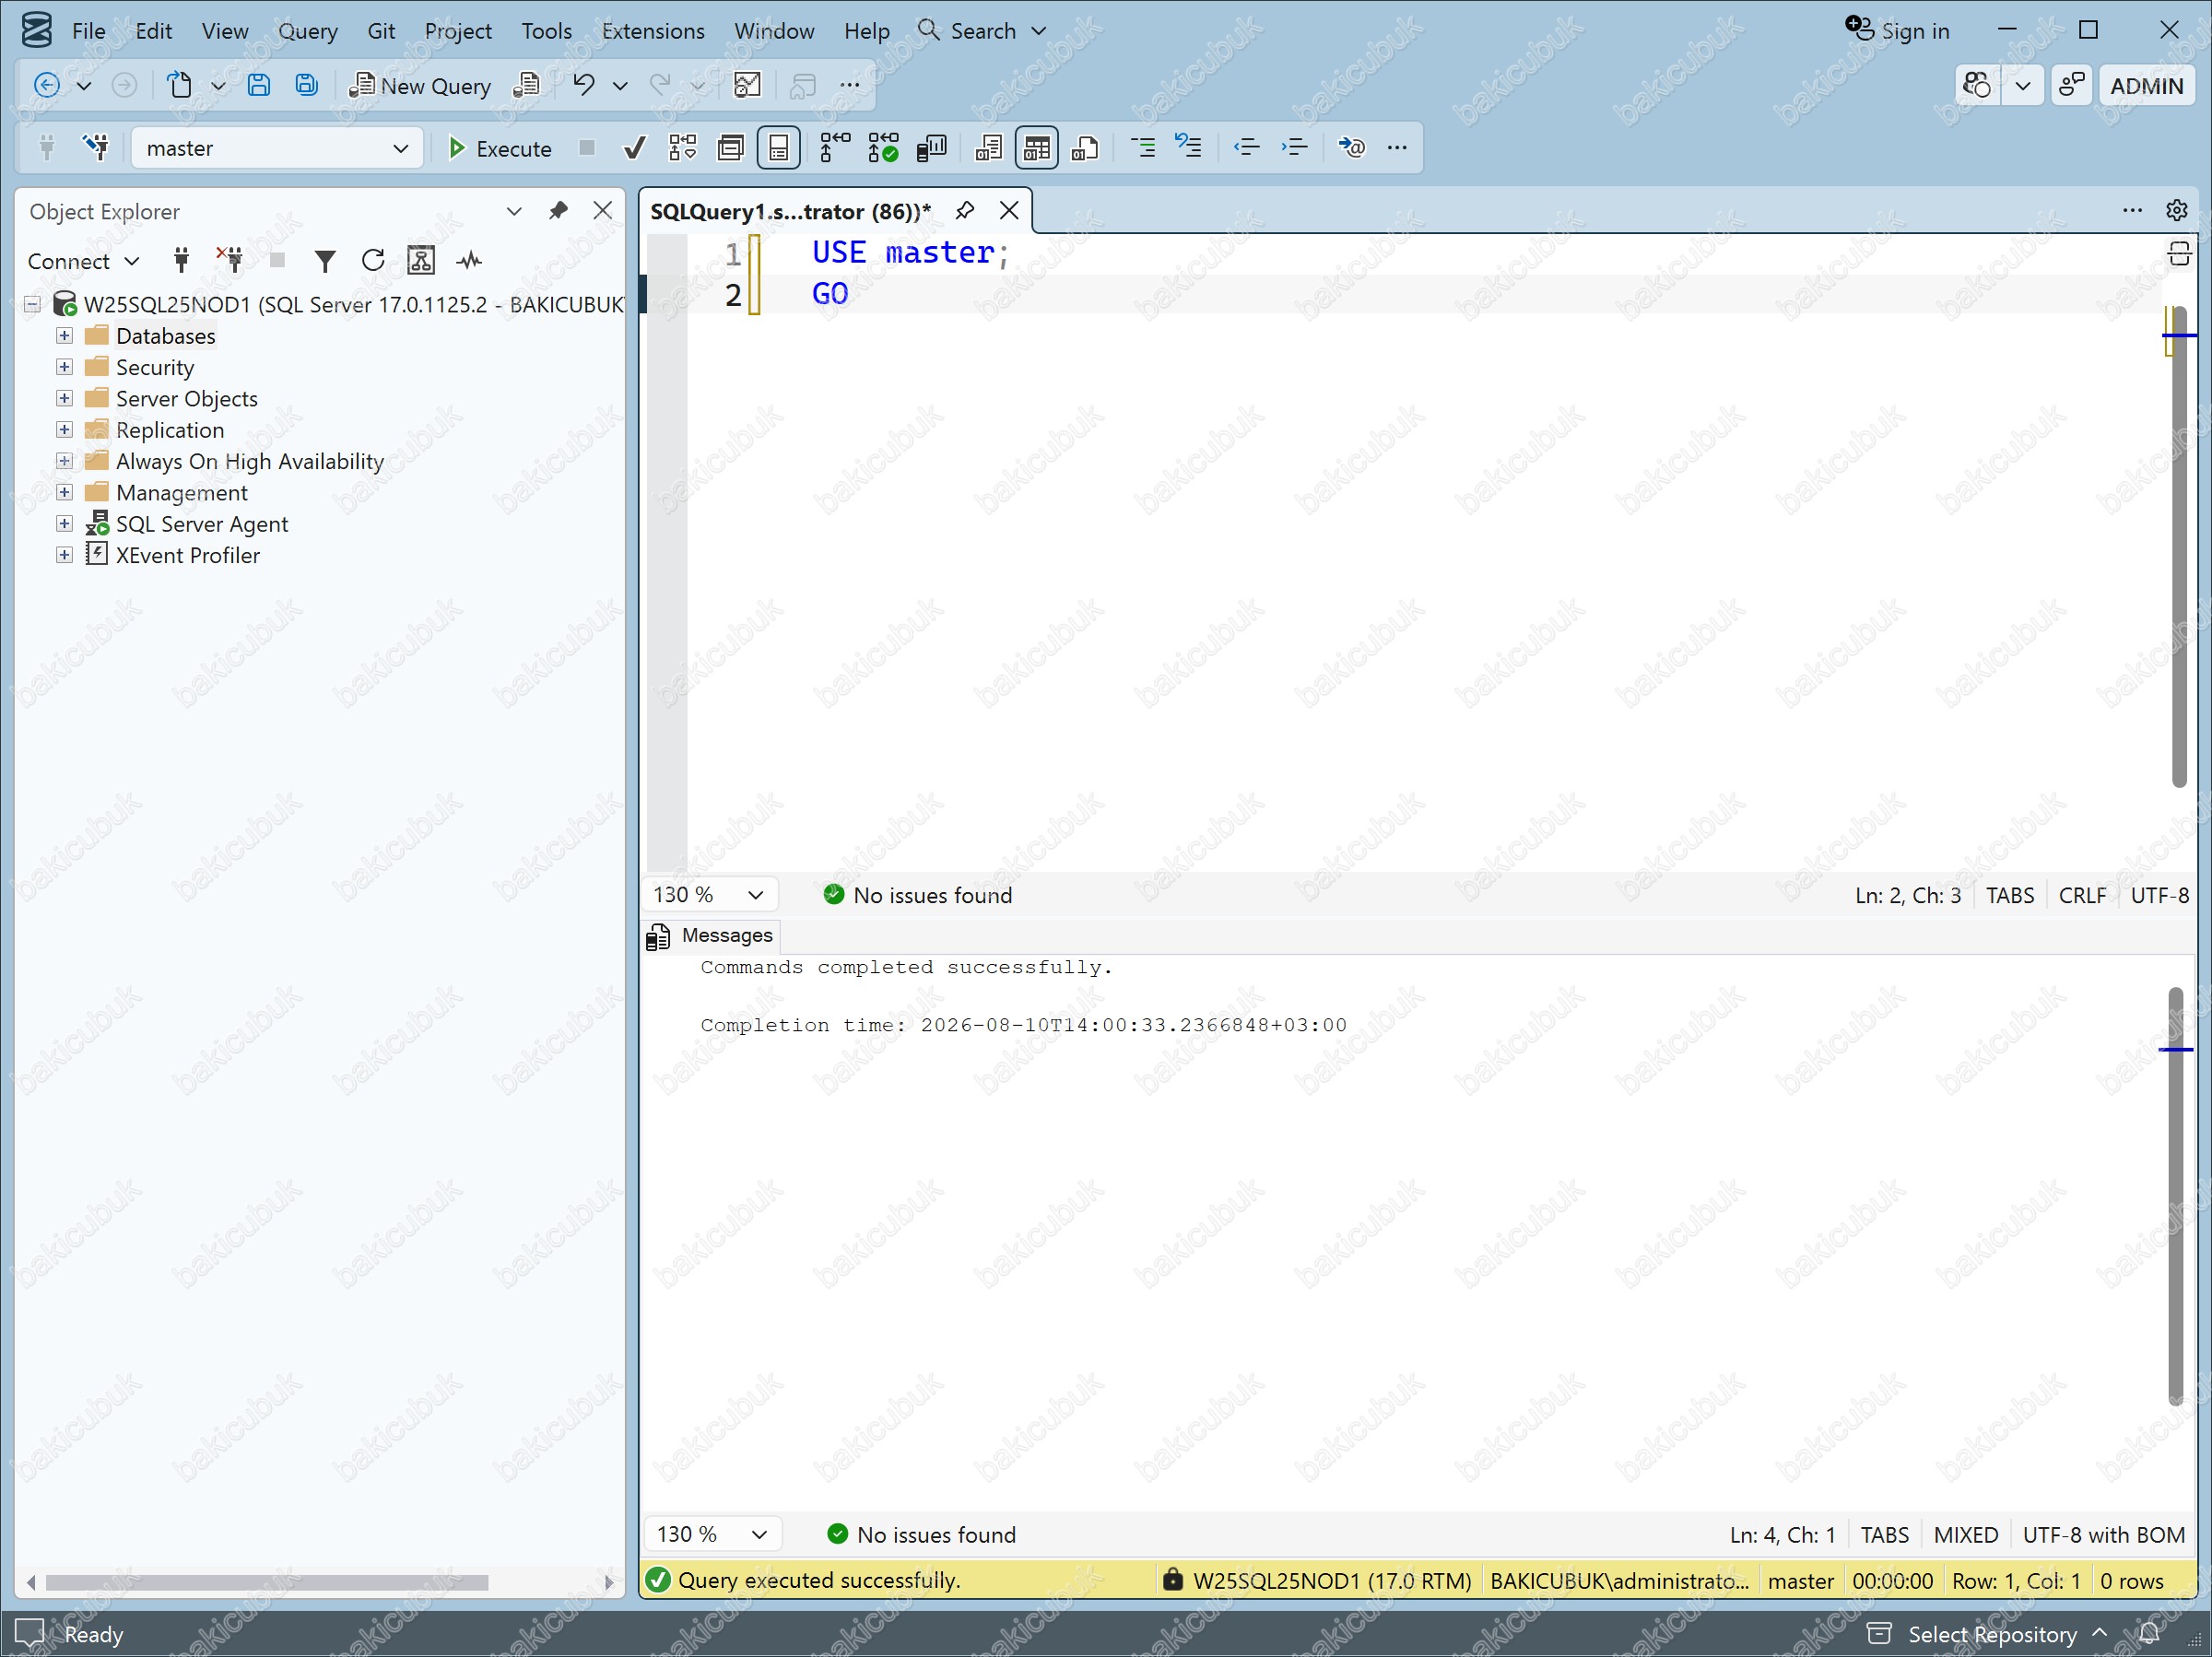The image size is (2212, 1657).
Task: Expand the SQL Server Agent node
Action: [x=64, y=523]
